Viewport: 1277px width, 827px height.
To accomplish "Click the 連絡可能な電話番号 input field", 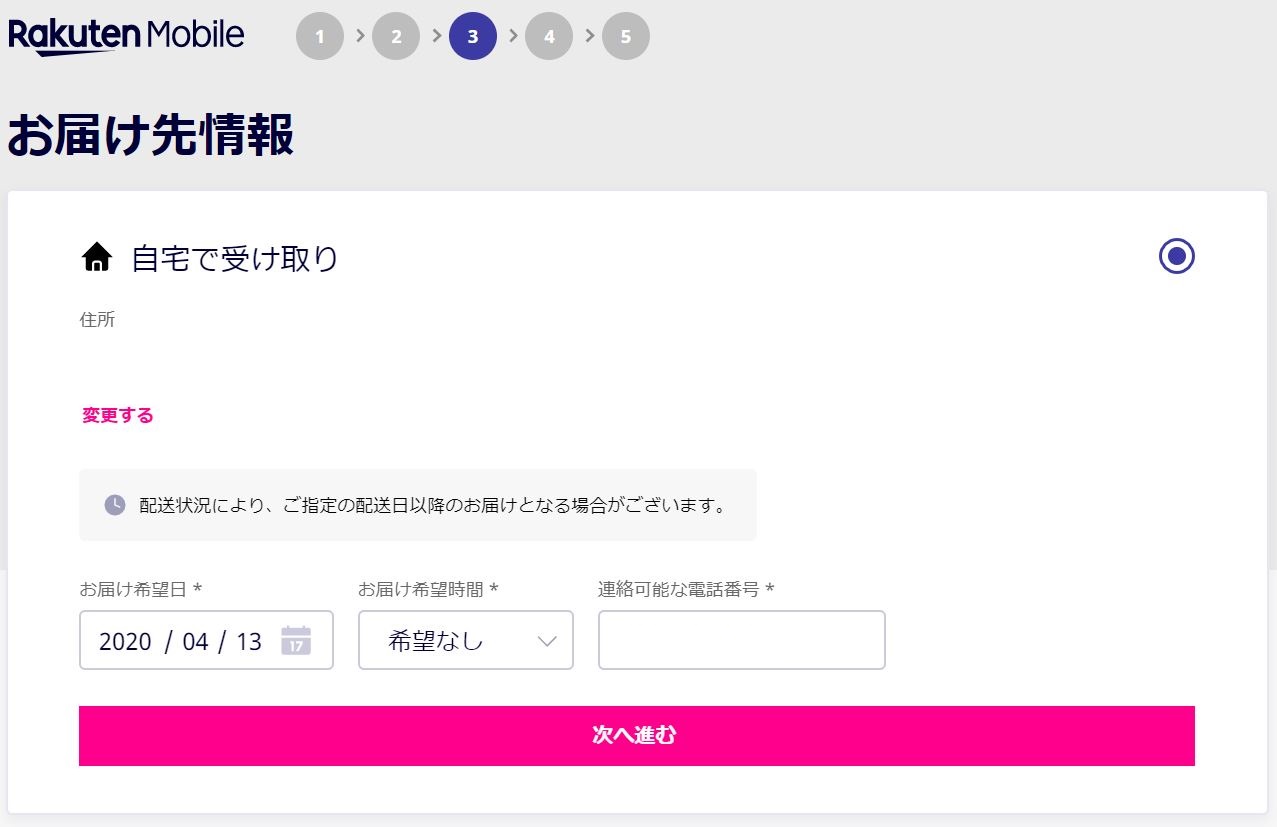I will coord(742,640).
